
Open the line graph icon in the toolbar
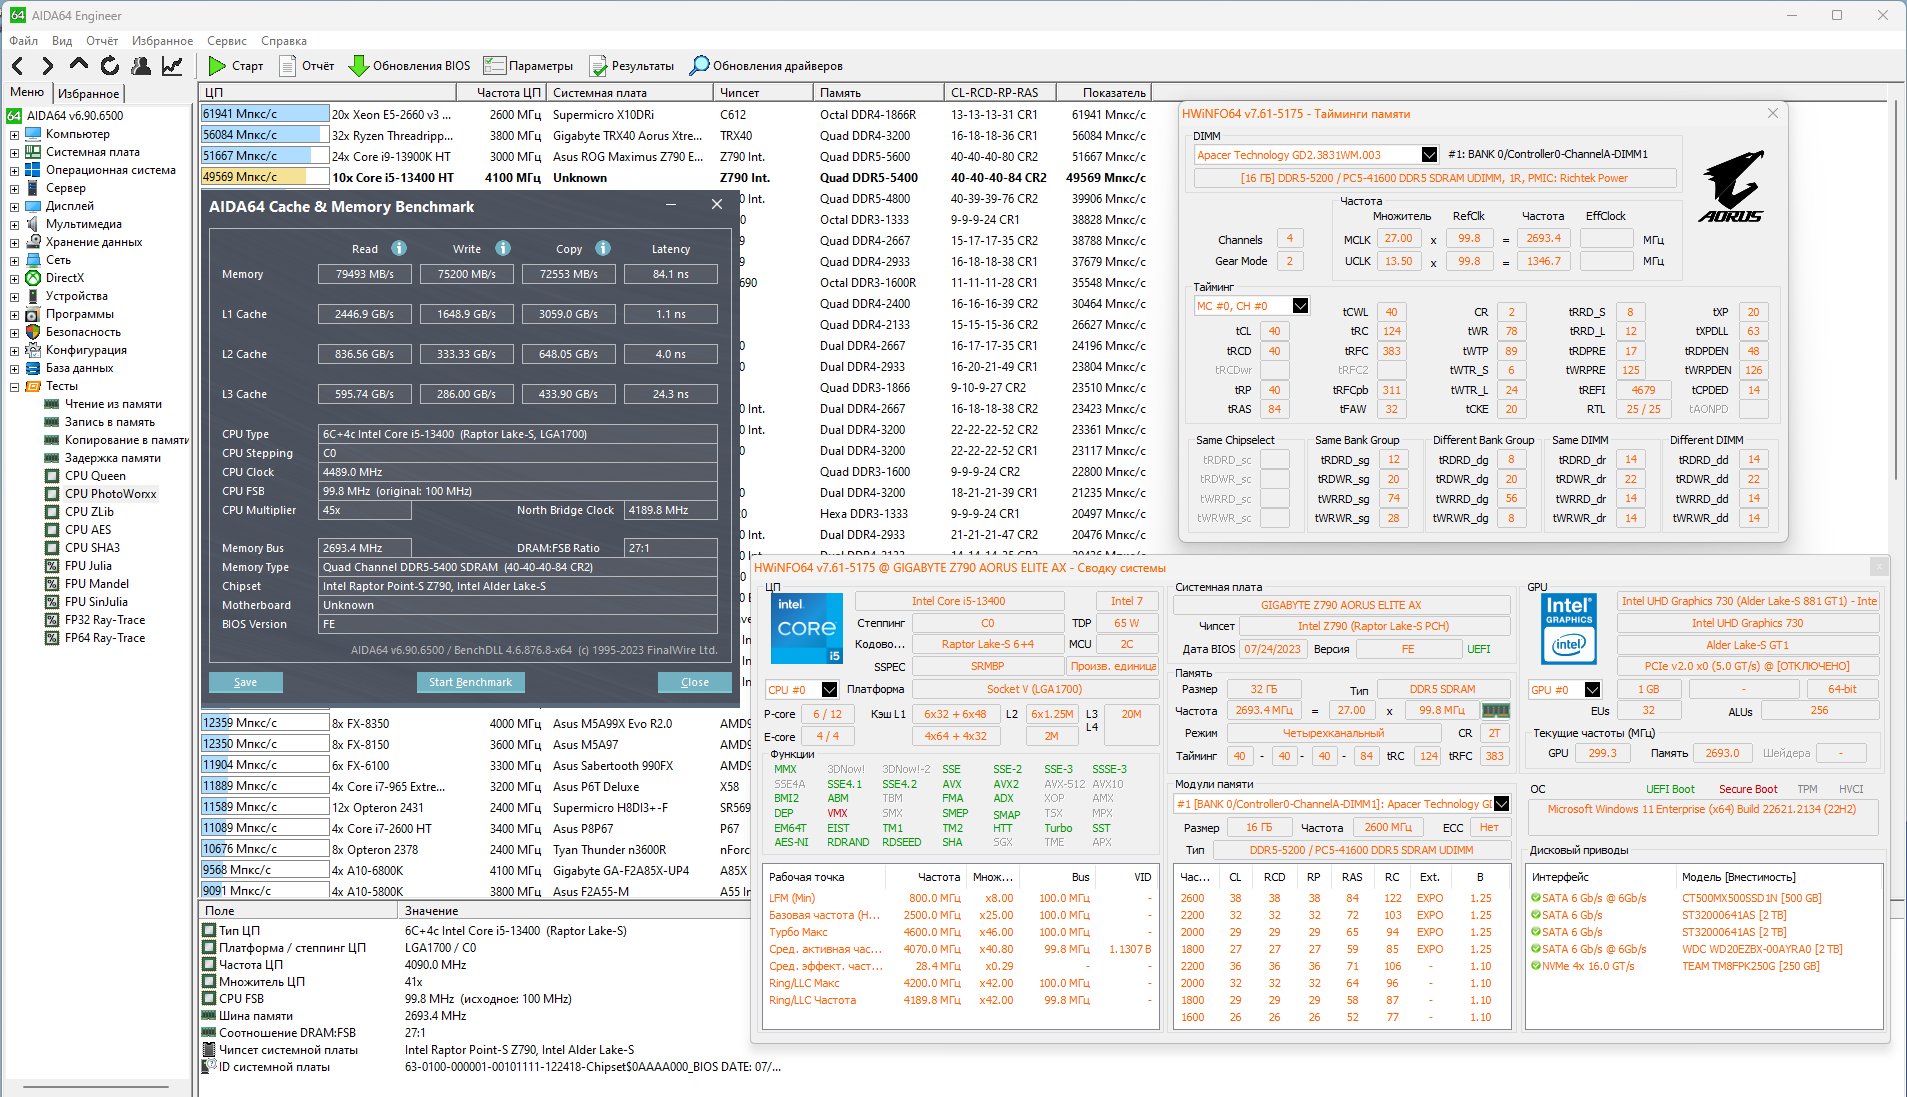coord(172,66)
